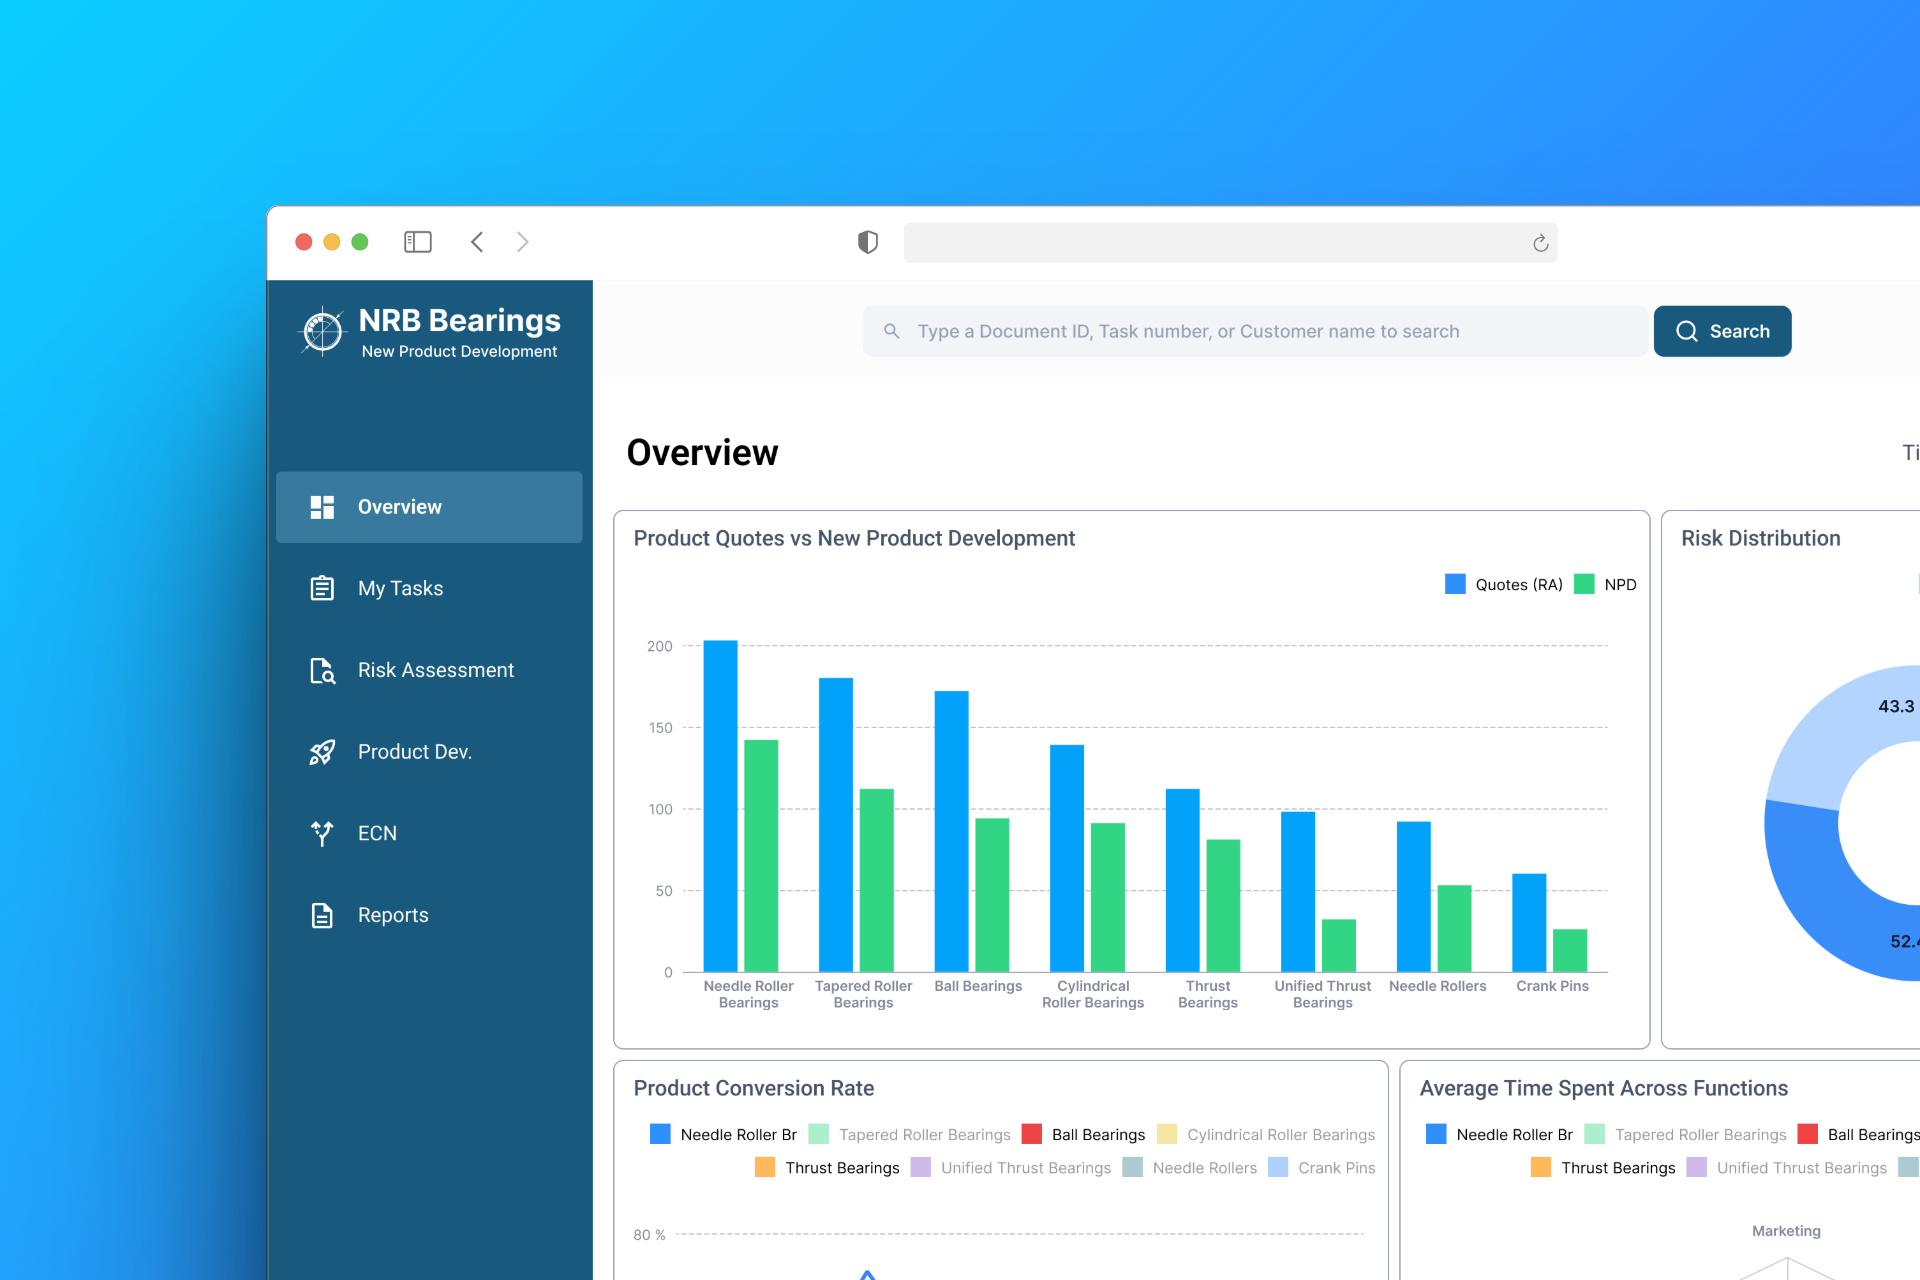This screenshot has height=1280, width=1920.
Task: Open the Product Dev. rocket icon
Action: (322, 752)
